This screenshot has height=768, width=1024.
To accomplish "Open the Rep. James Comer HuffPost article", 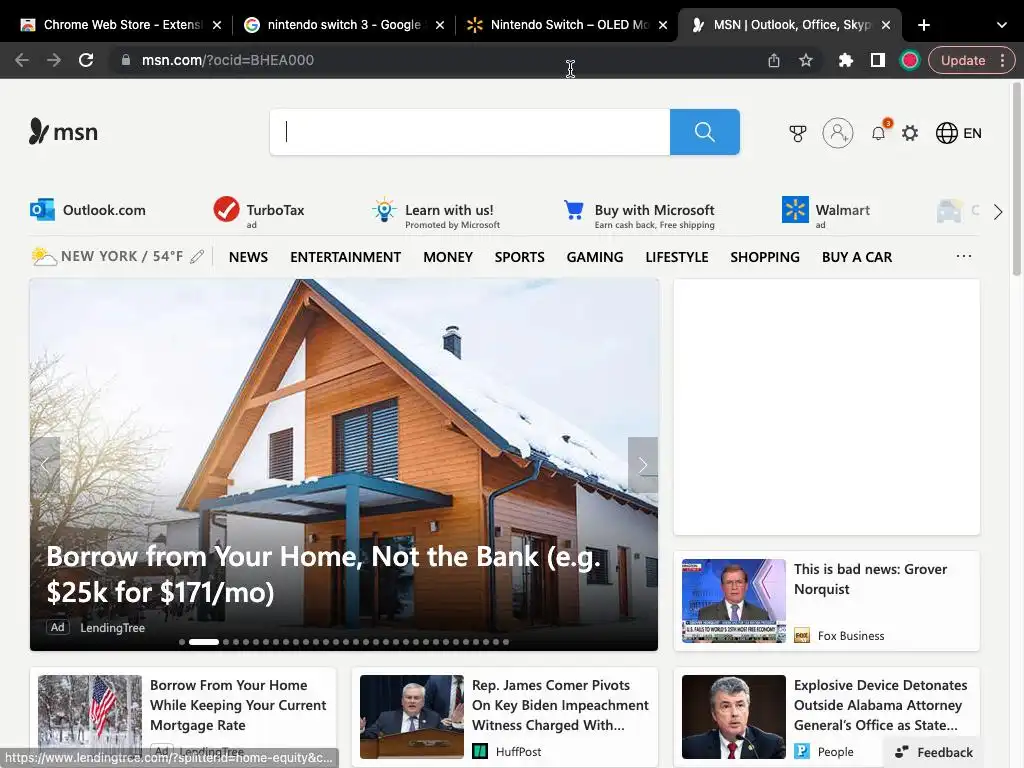I will pyautogui.click(x=560, y=705).
